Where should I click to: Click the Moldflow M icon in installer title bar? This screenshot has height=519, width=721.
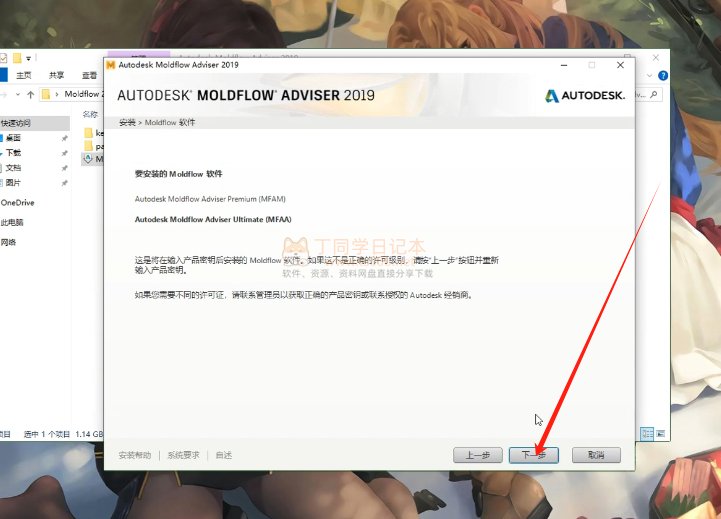(x=110, y=65)
